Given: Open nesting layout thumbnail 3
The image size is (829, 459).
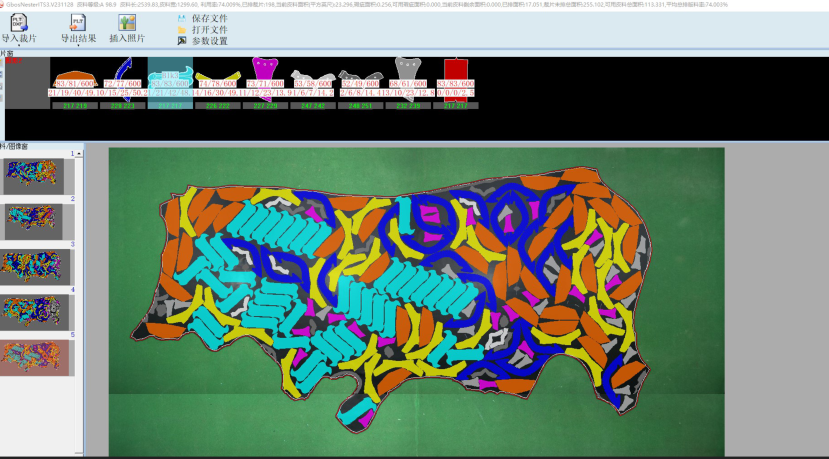Looking at the screenshot, I should point(35,267).
